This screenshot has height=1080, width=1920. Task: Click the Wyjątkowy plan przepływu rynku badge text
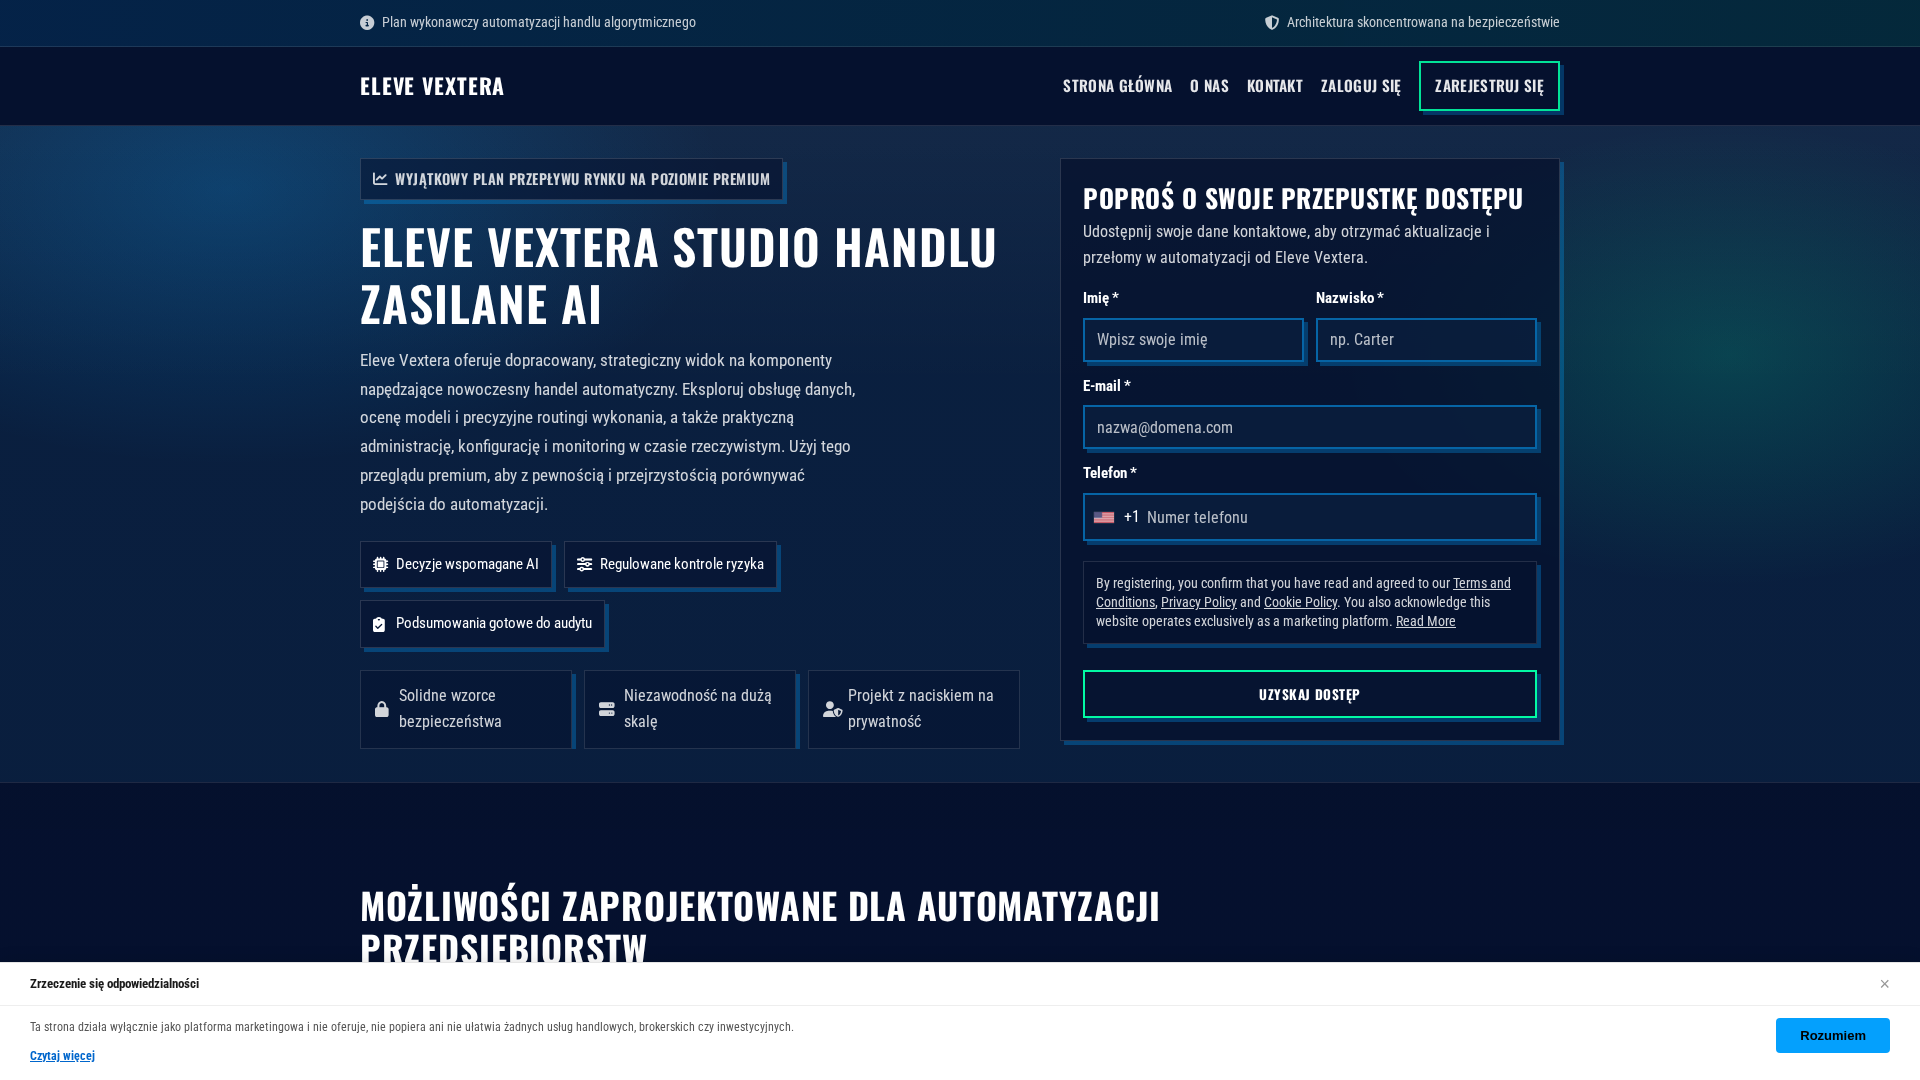coord(582,179)
